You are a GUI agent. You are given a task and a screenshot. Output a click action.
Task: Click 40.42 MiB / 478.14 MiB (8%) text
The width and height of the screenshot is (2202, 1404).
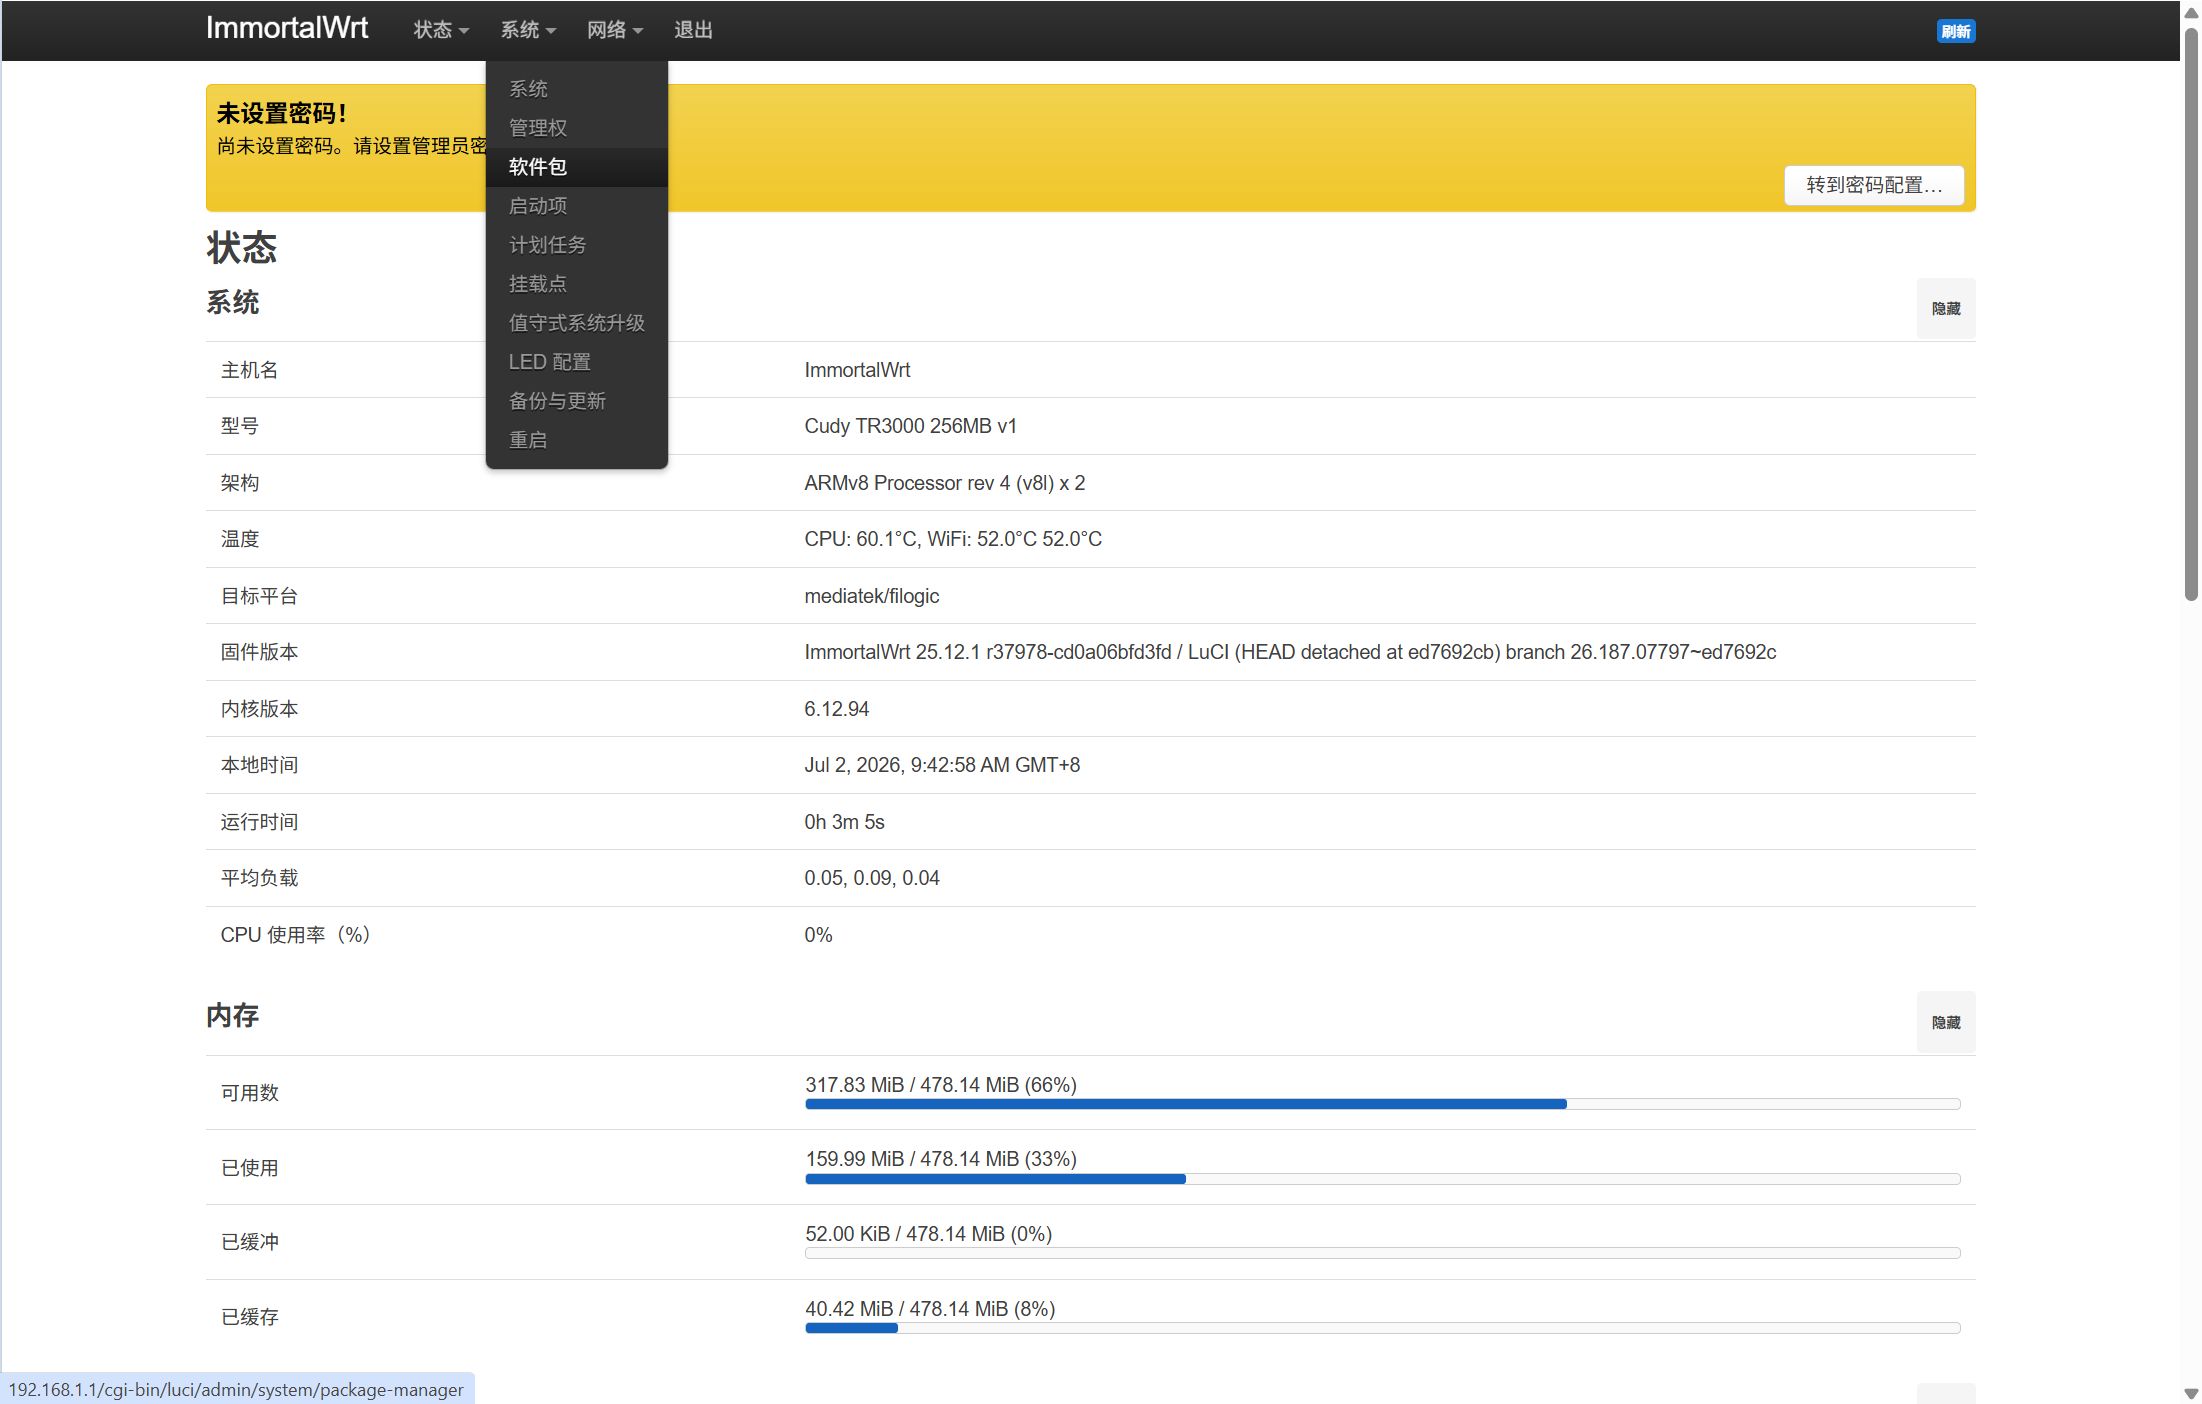tap(930, 1309)
